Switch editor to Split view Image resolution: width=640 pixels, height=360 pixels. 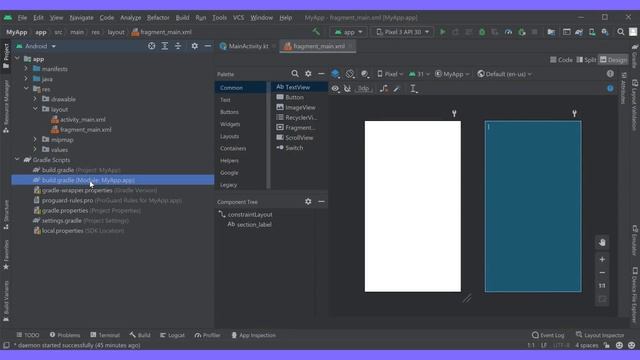(x=587, y=60)
